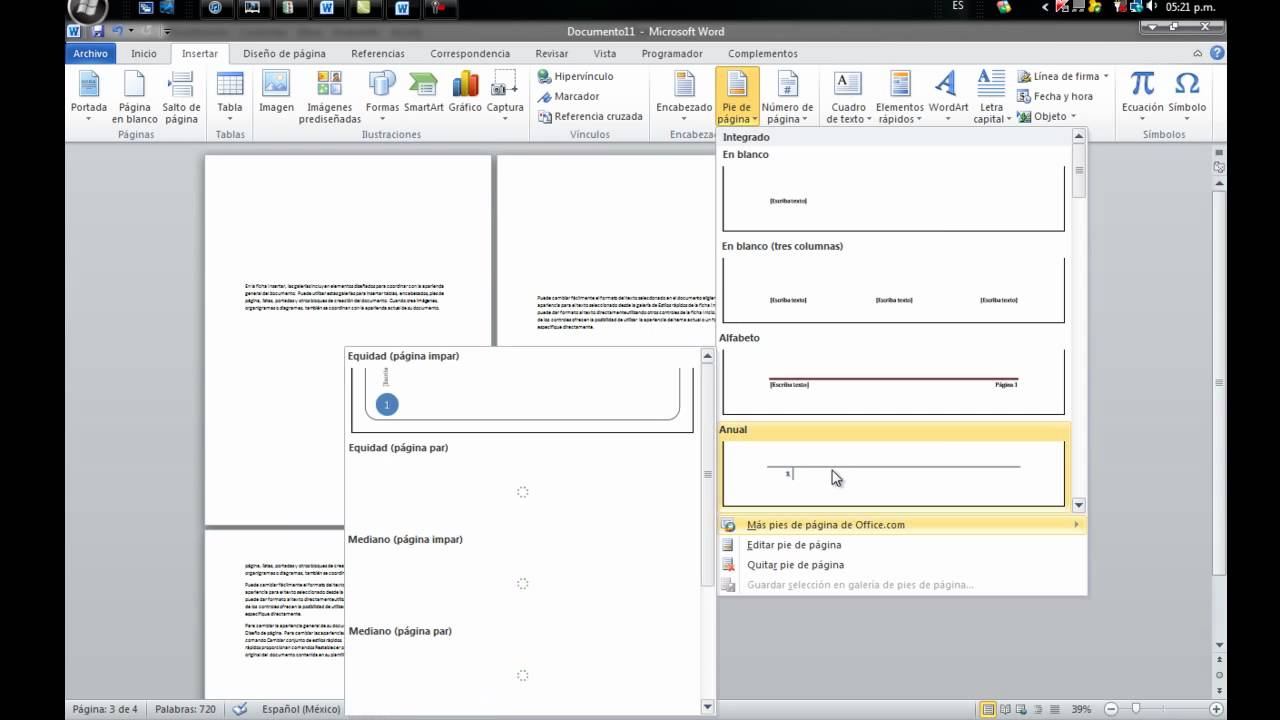This screenshot has width=1280, height=720.
Task: Insert a Referencia cruzada
Action: click(x=590, y=116)
